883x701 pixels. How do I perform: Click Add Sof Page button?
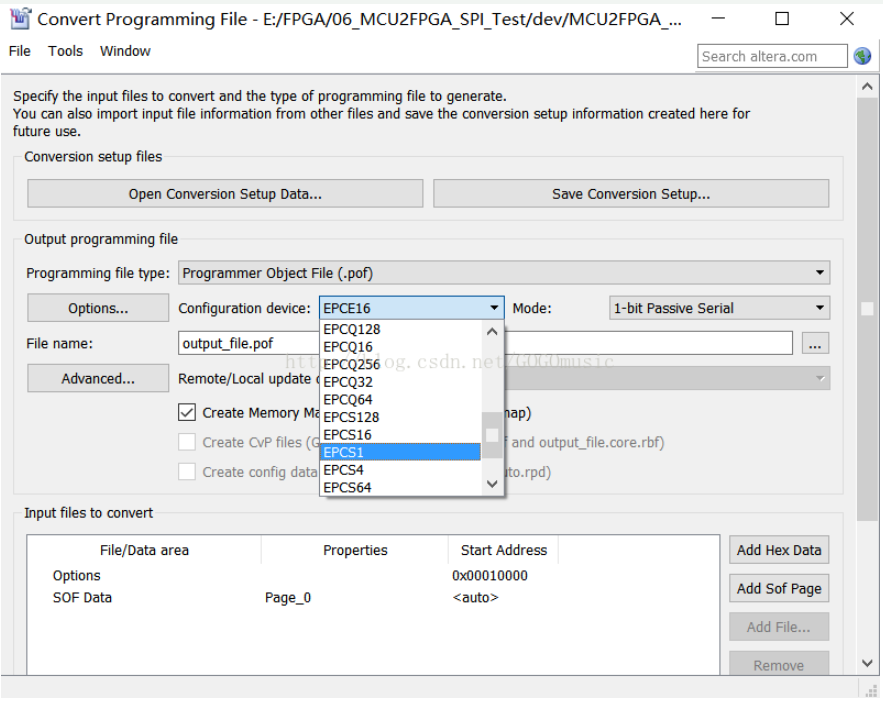pyautogui.click(x=779, y=588)
